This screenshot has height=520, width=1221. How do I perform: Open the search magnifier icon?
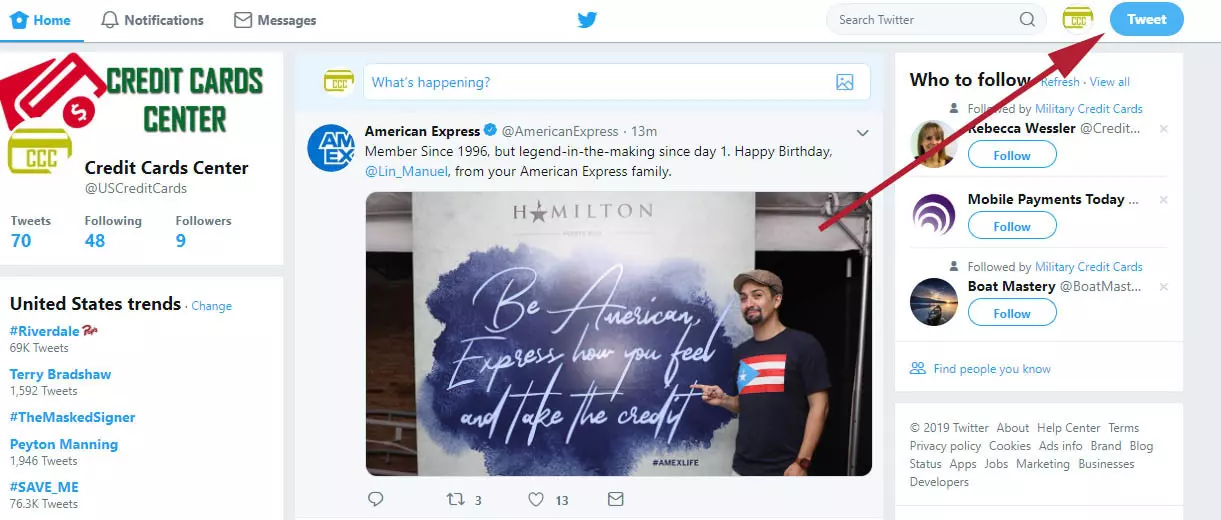pos(1027,20)
